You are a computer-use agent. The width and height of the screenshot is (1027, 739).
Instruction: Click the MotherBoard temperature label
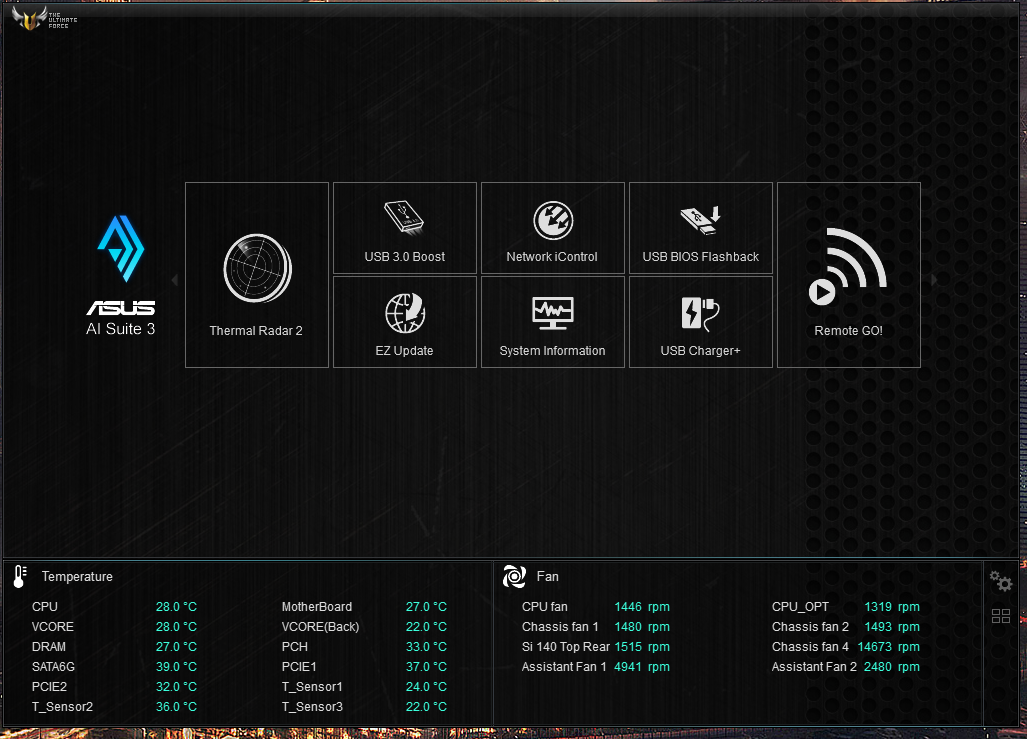317,607
